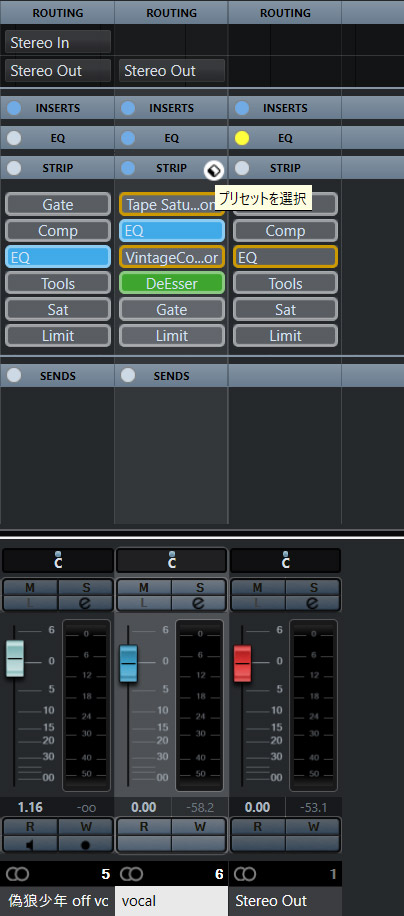Open Gate module on the first channel
Viewport: 404px width, 916px height.
point(58,204)
